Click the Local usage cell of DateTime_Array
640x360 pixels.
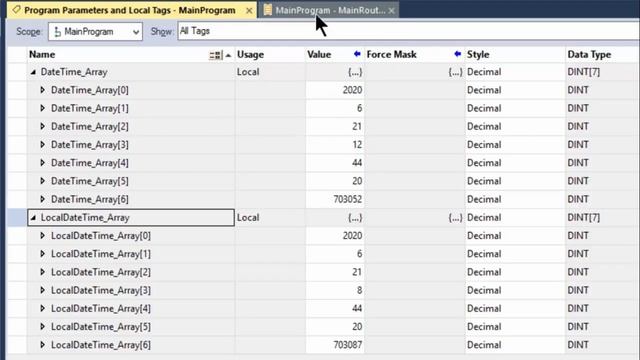(x=270, y=72)
